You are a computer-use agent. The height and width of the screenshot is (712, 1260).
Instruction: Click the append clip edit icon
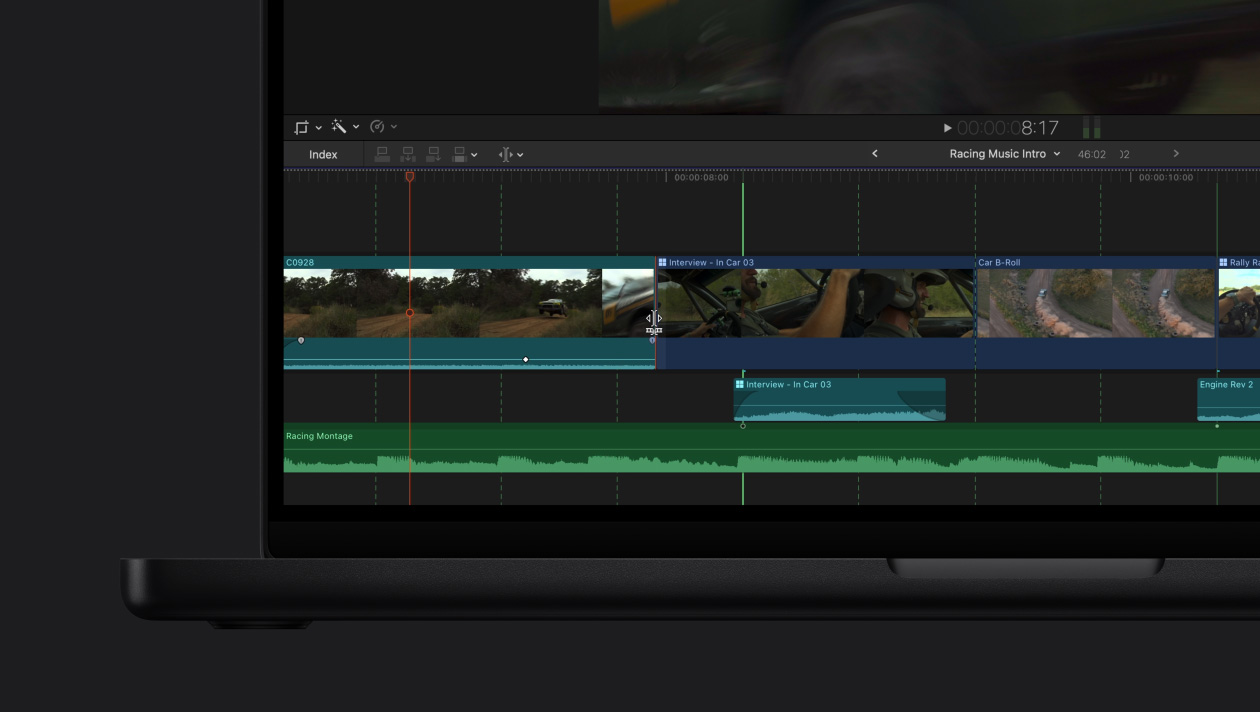[433, 154]
